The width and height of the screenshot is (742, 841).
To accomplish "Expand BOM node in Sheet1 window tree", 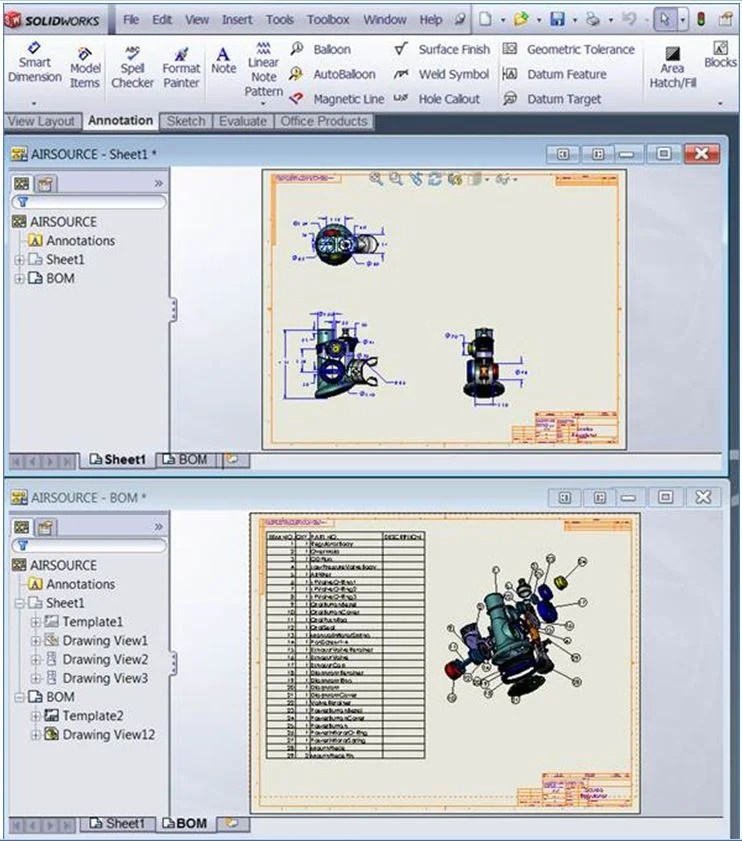I will tap(19, 278).
